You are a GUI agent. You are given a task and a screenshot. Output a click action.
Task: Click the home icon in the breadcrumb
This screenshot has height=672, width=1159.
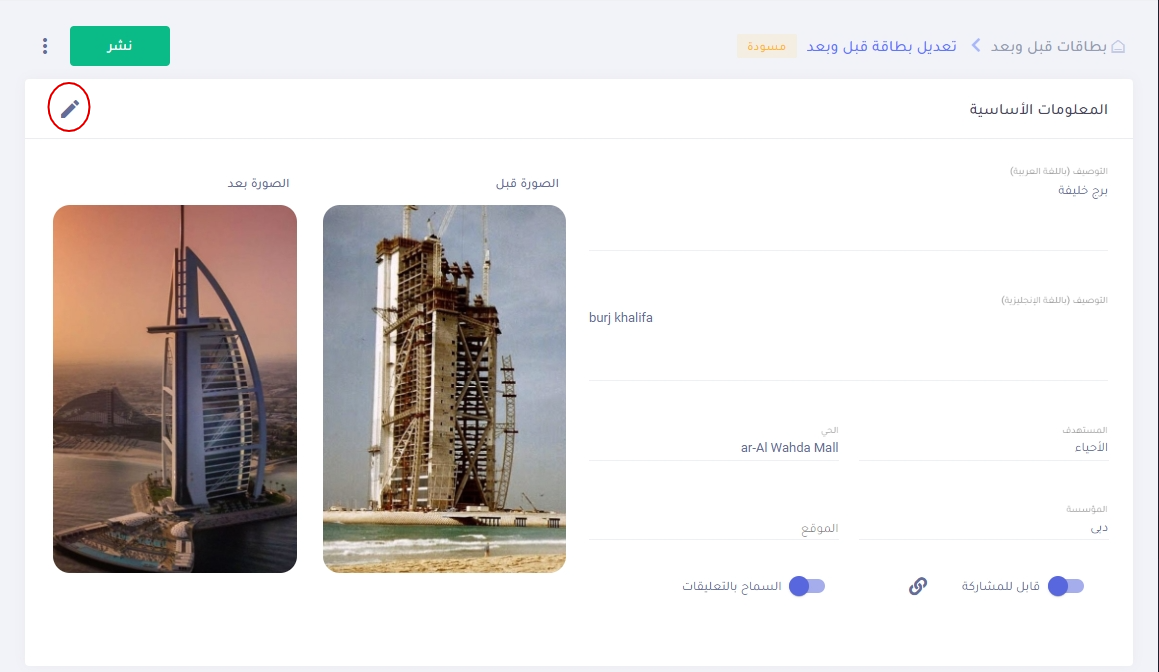(1119, 47)
